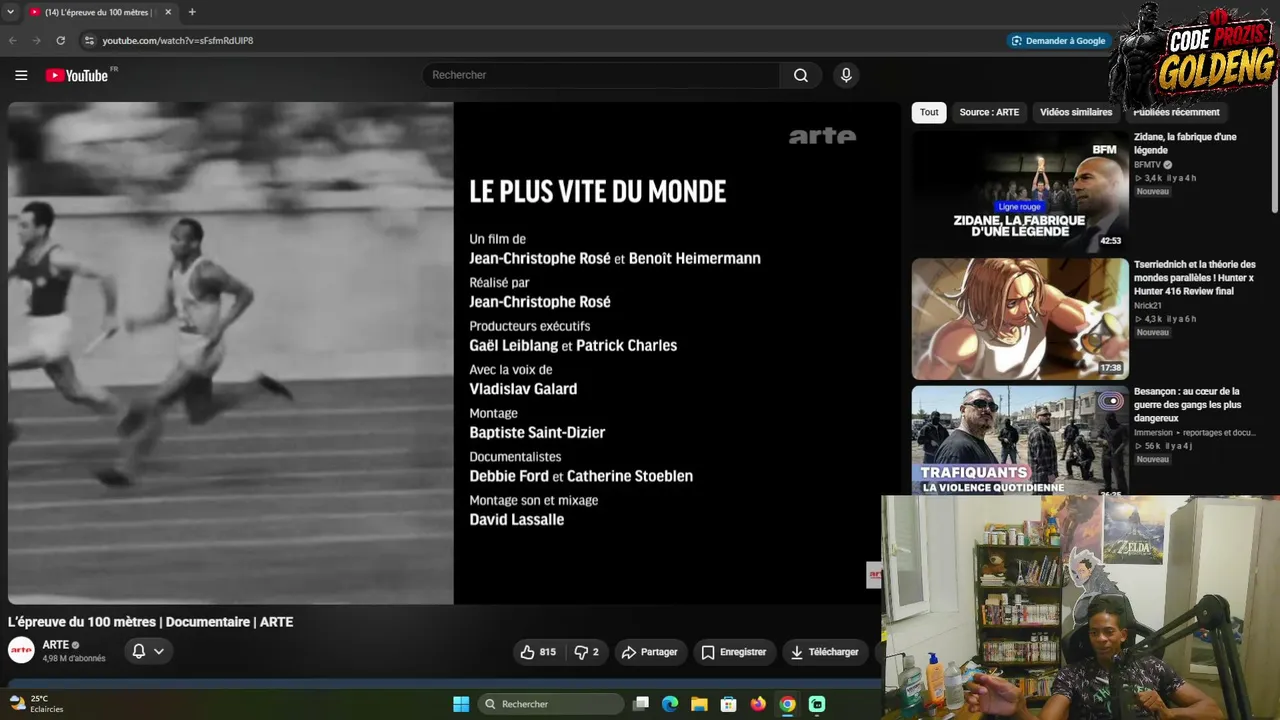The height and width of the screenshot is (720, 1280).
Task: Open the Trafiquants video thumbnail
Action: coord(1020,440)
